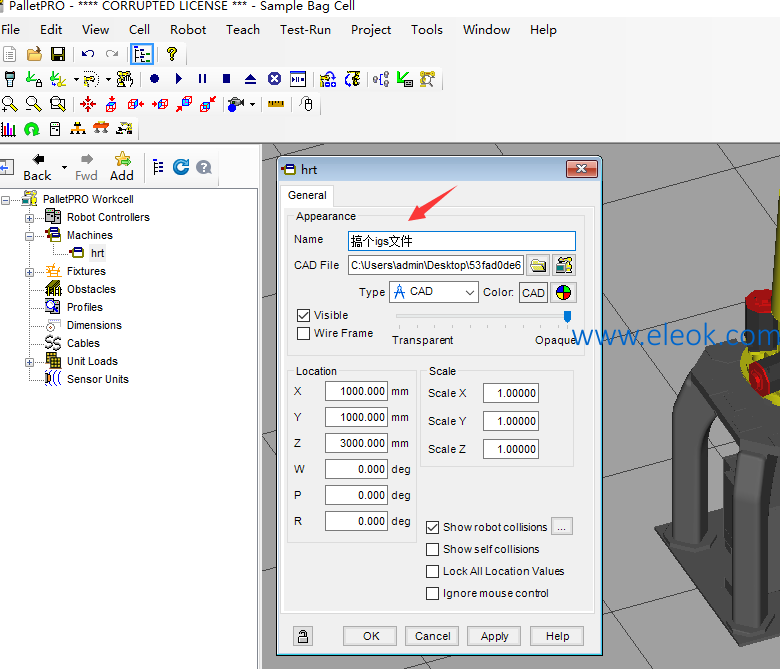Click the zoom window magnifier icon
The width and height of the screenshot is (780, 669).
coord(58,104)
